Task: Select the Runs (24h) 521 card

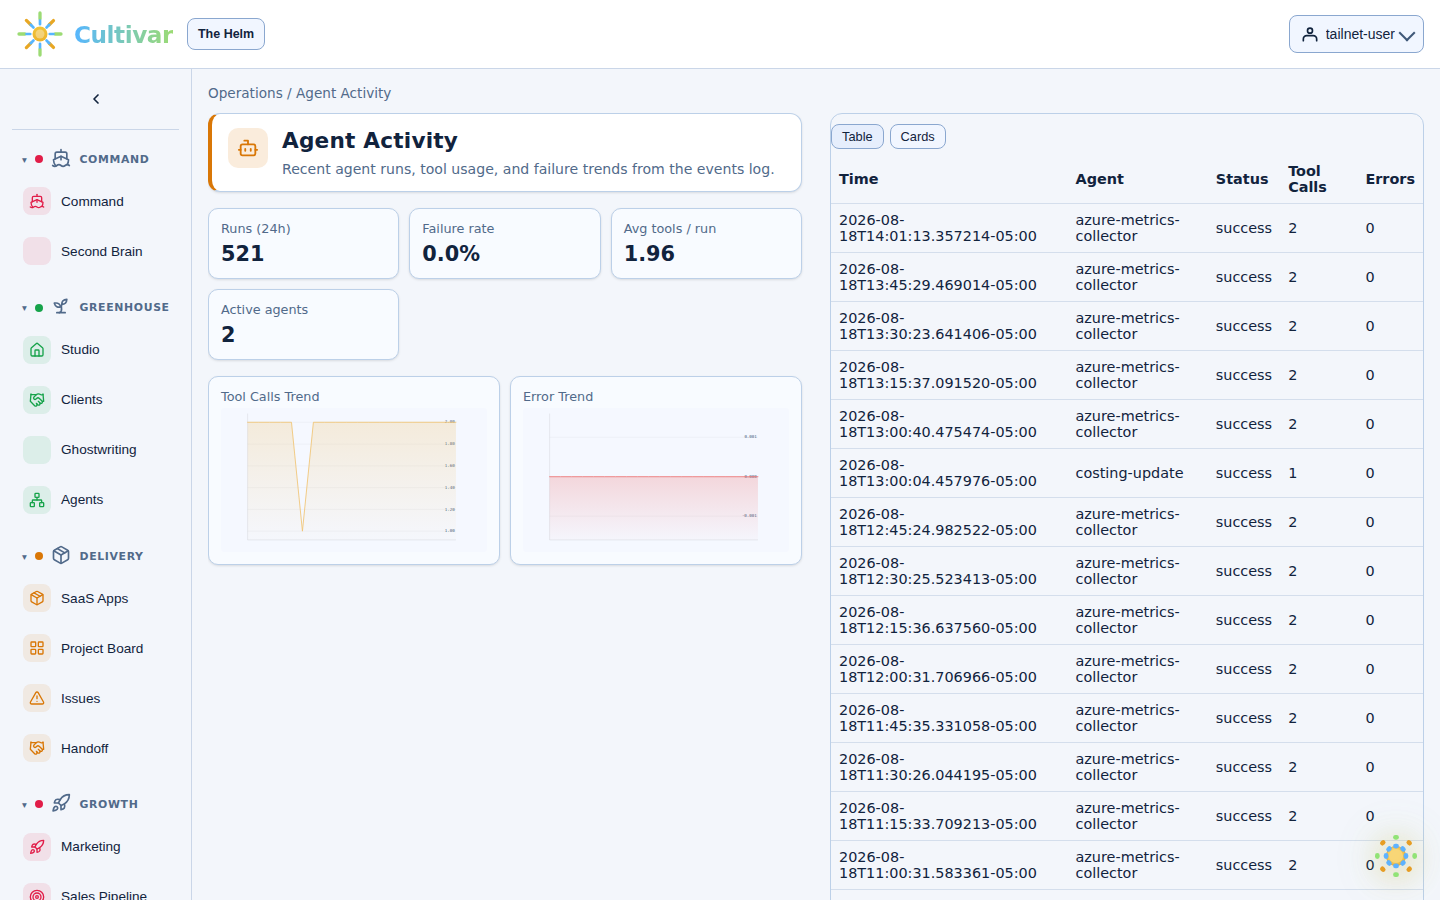Action: tap(303, 243)
